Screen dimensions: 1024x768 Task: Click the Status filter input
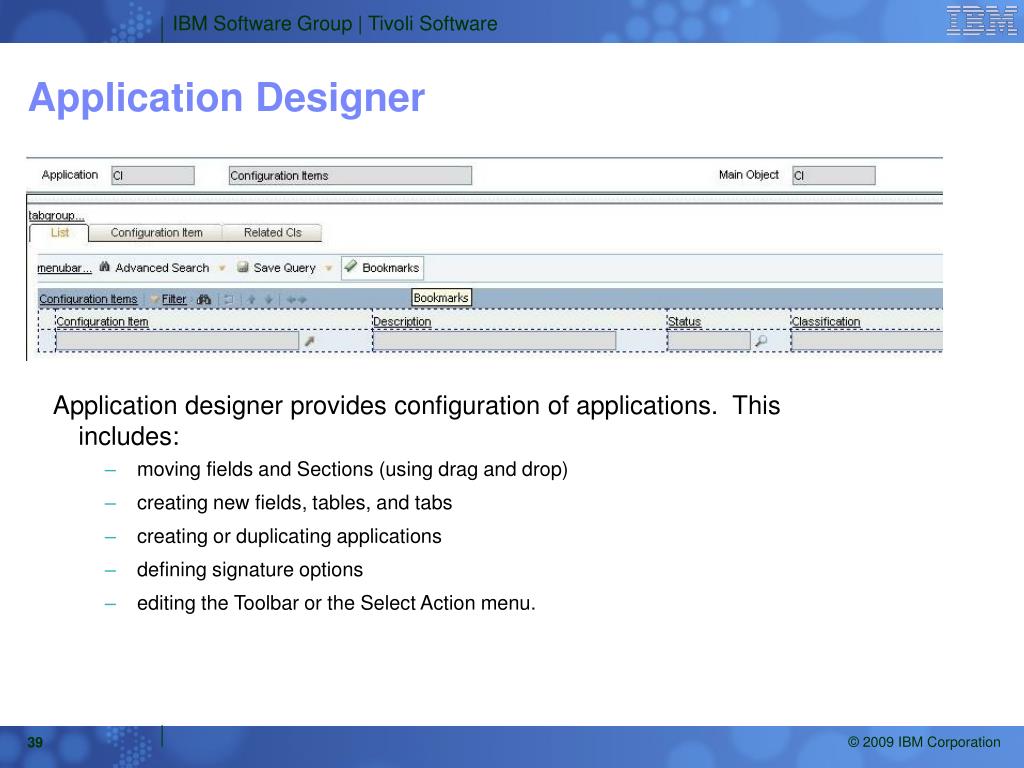pos(709,340)
